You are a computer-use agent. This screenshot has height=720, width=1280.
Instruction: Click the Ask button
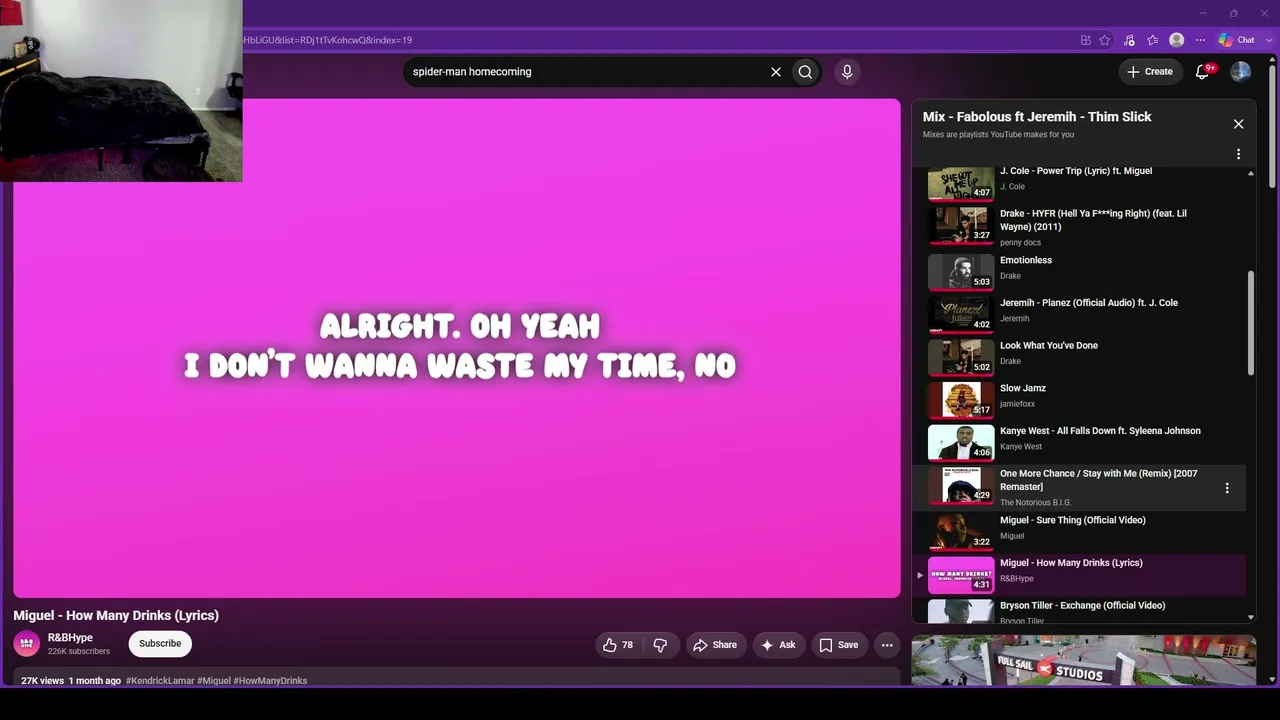coord(778,645)
